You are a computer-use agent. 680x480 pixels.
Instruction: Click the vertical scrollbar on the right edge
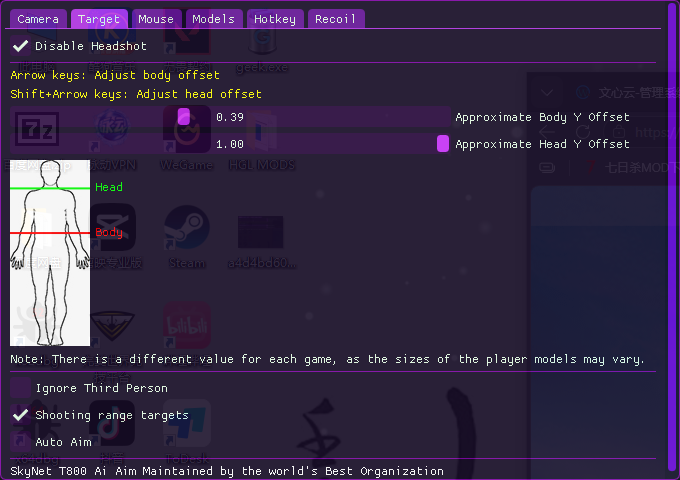pos(673,238)
